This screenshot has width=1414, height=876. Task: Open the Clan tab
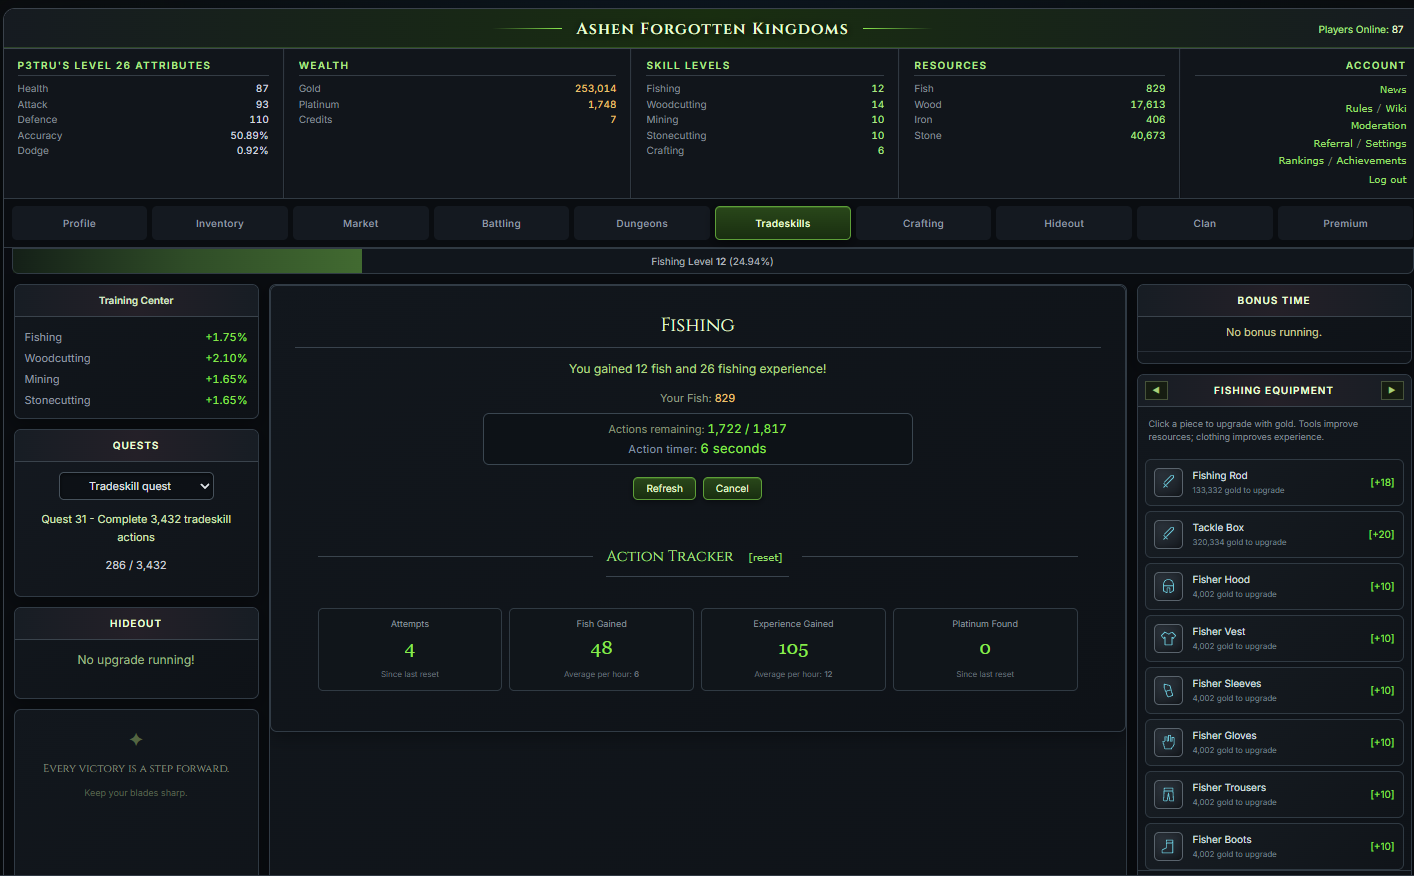(1205, 223)
